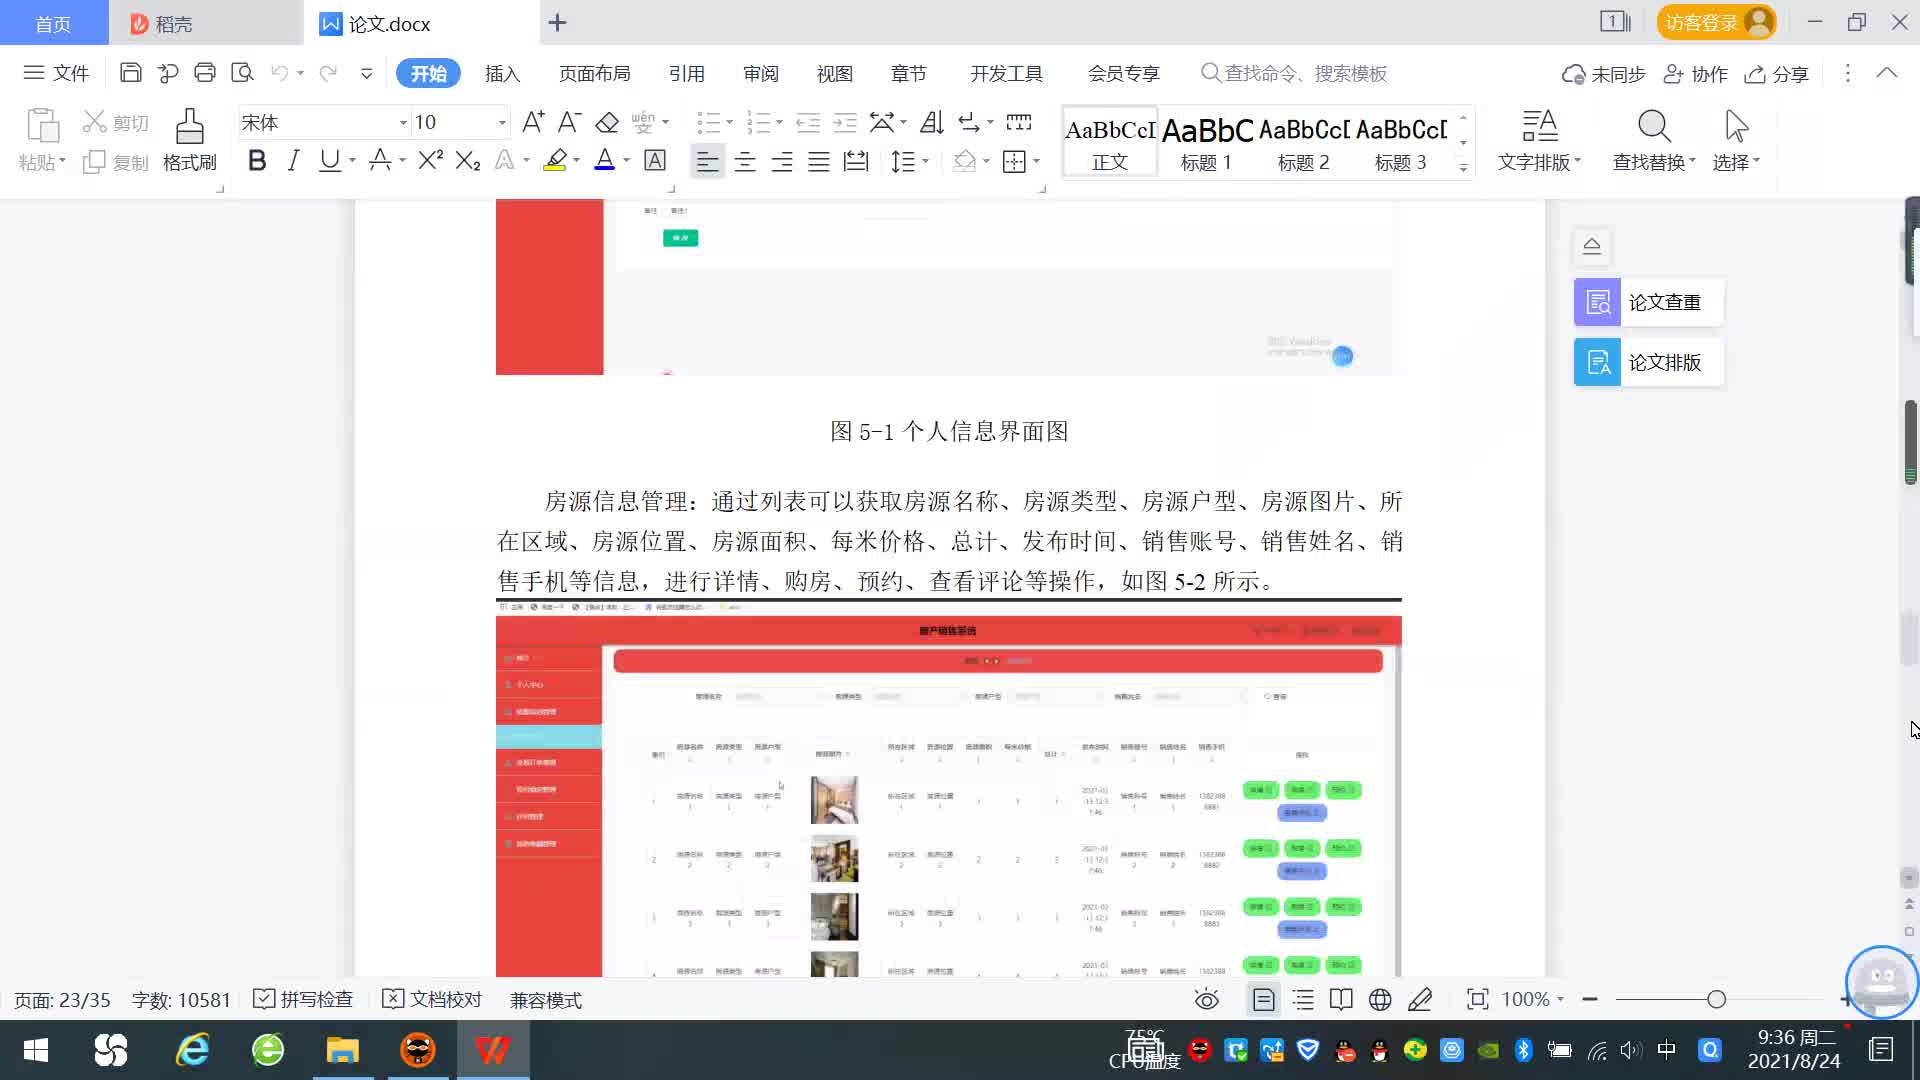Run 拼写检查 from the status bar
This screenshot has width=1920, height=1080.
point(302,999)
